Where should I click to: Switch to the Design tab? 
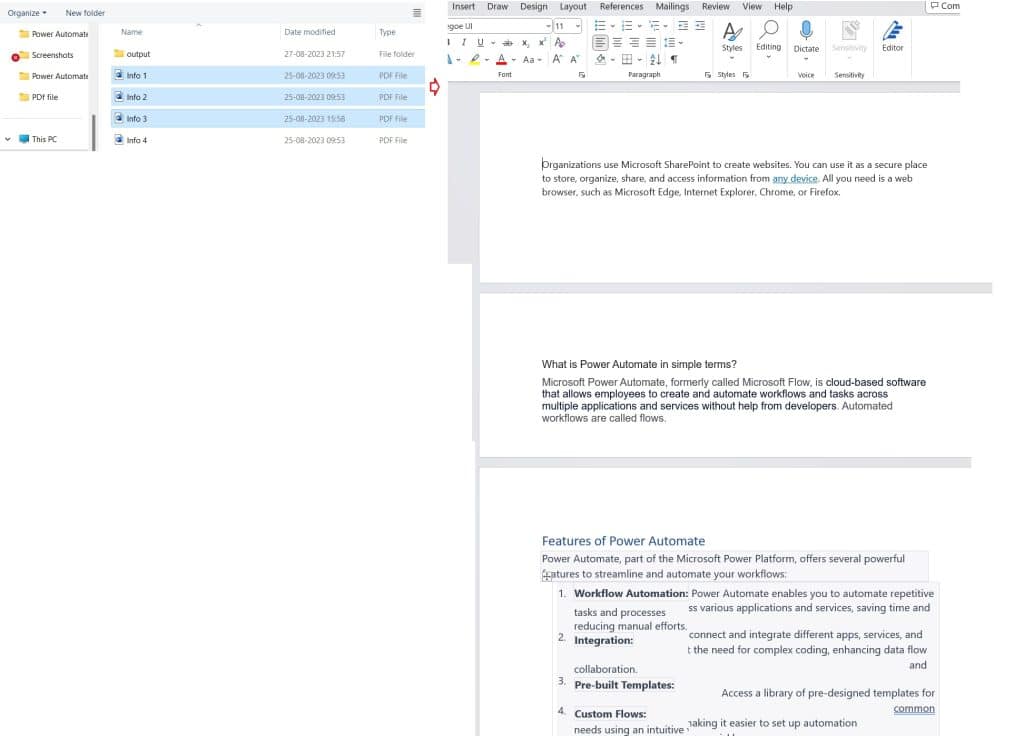click(x=534, y=7)
